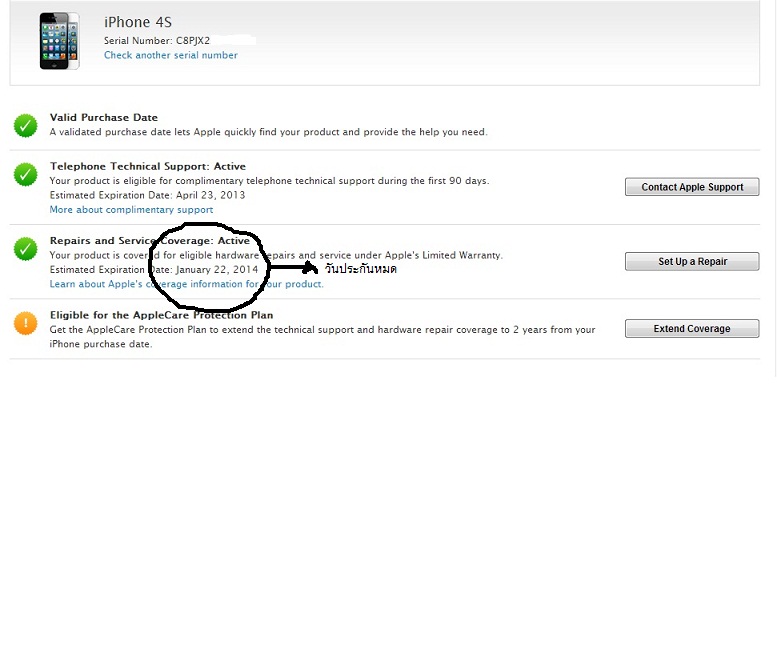777x653 pixels.
Task: Click 'Repairs and Service Coverage: Active' heading
Action: pyautogui.click(x=150, y=241)
